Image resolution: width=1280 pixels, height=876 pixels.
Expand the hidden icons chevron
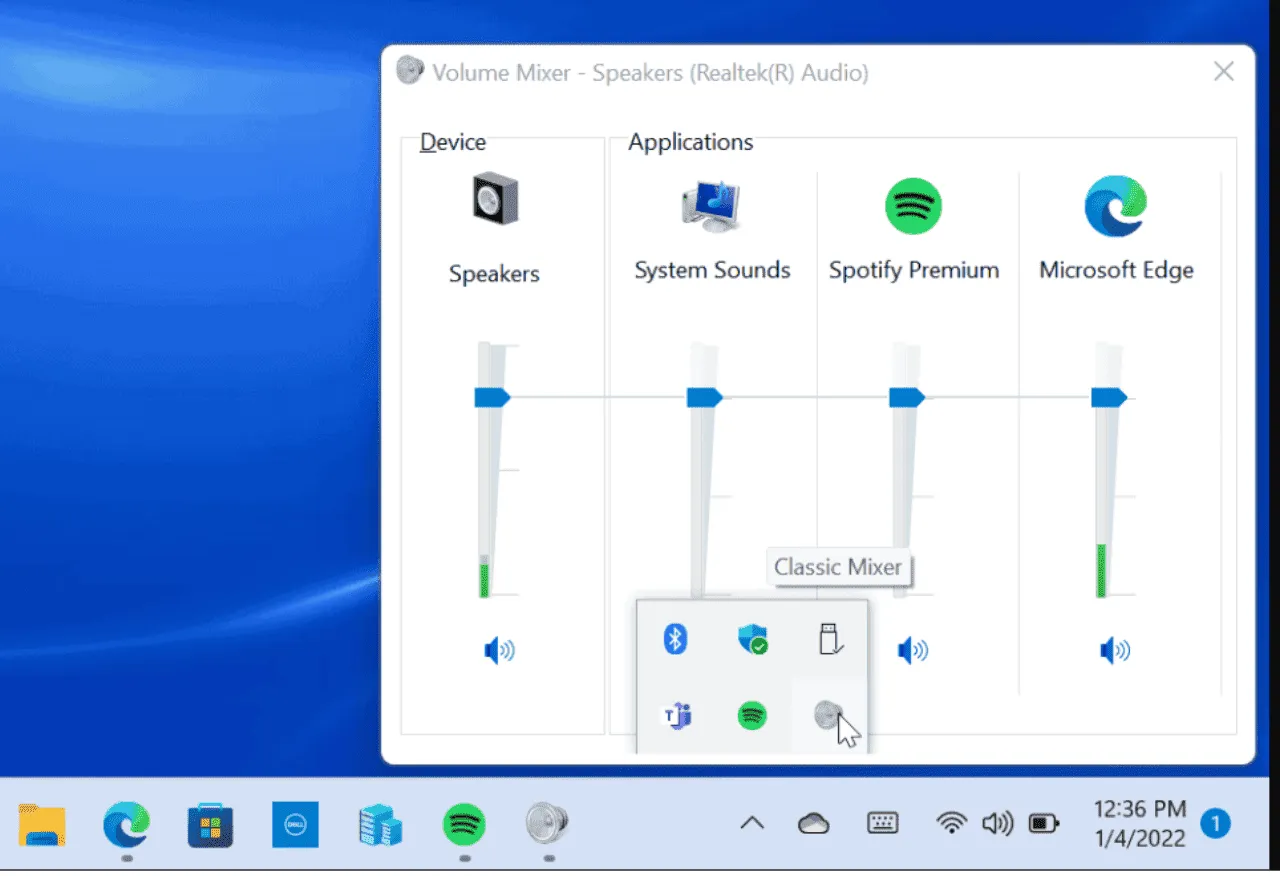[x=752, y=822]
